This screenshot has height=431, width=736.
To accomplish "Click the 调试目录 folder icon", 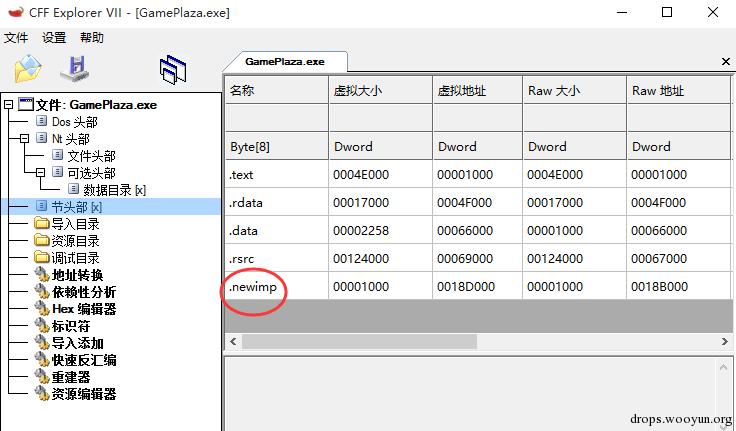I will 42,257.
